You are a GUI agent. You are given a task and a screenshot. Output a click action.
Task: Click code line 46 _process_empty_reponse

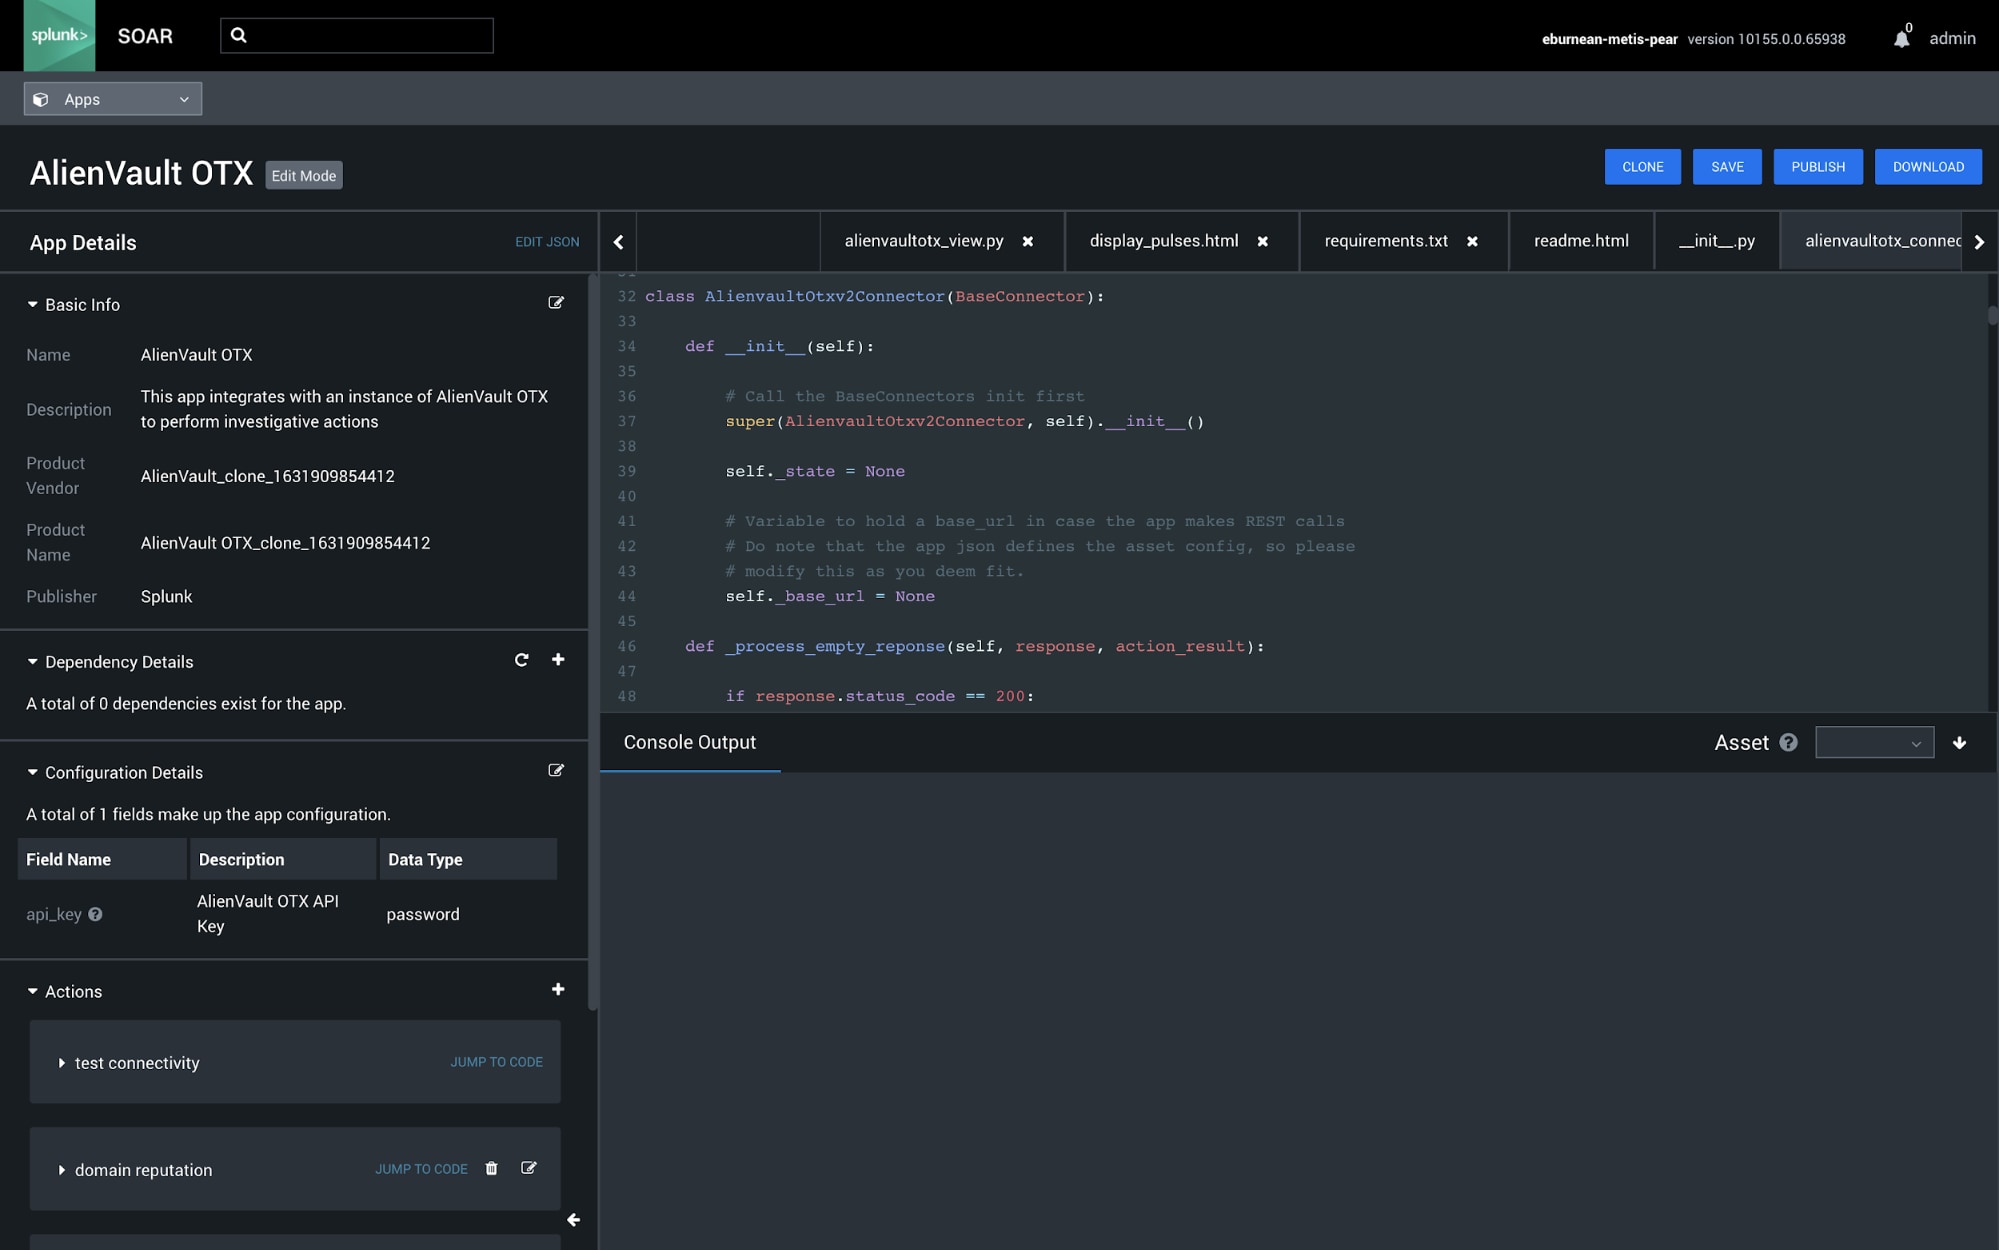(975, 646)
